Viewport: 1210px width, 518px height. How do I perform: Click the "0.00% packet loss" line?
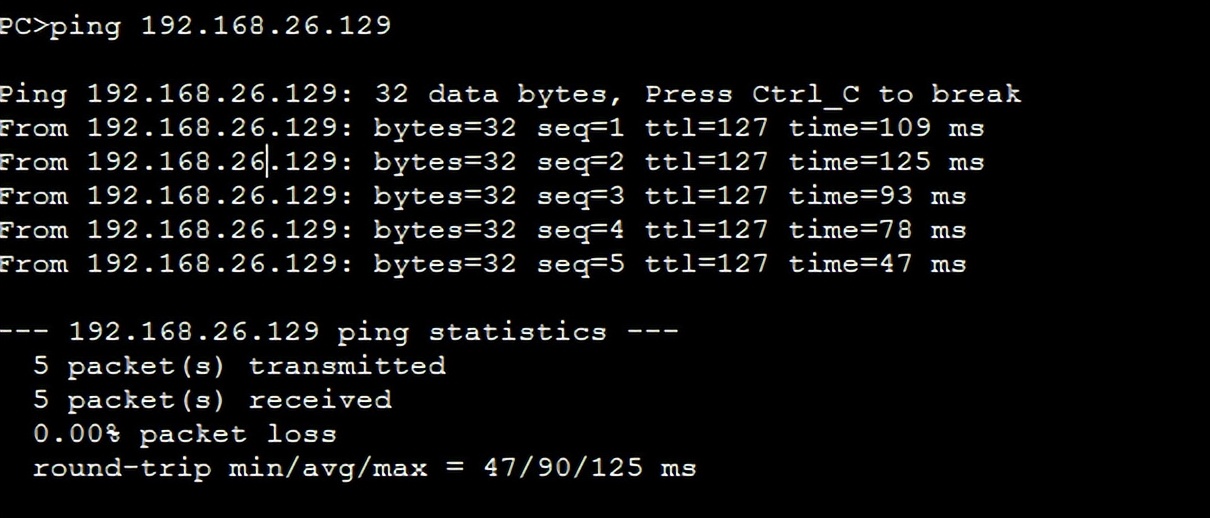click(185, 434)
